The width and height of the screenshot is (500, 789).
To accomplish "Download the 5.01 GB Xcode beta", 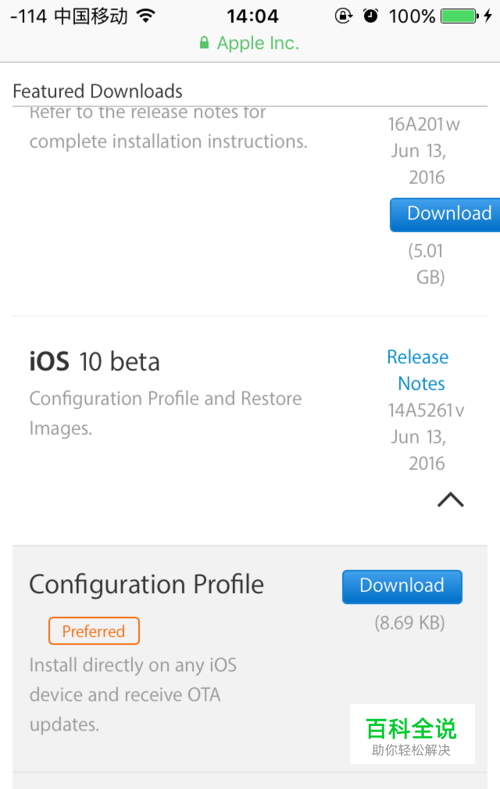I will [x=446, y=214].
